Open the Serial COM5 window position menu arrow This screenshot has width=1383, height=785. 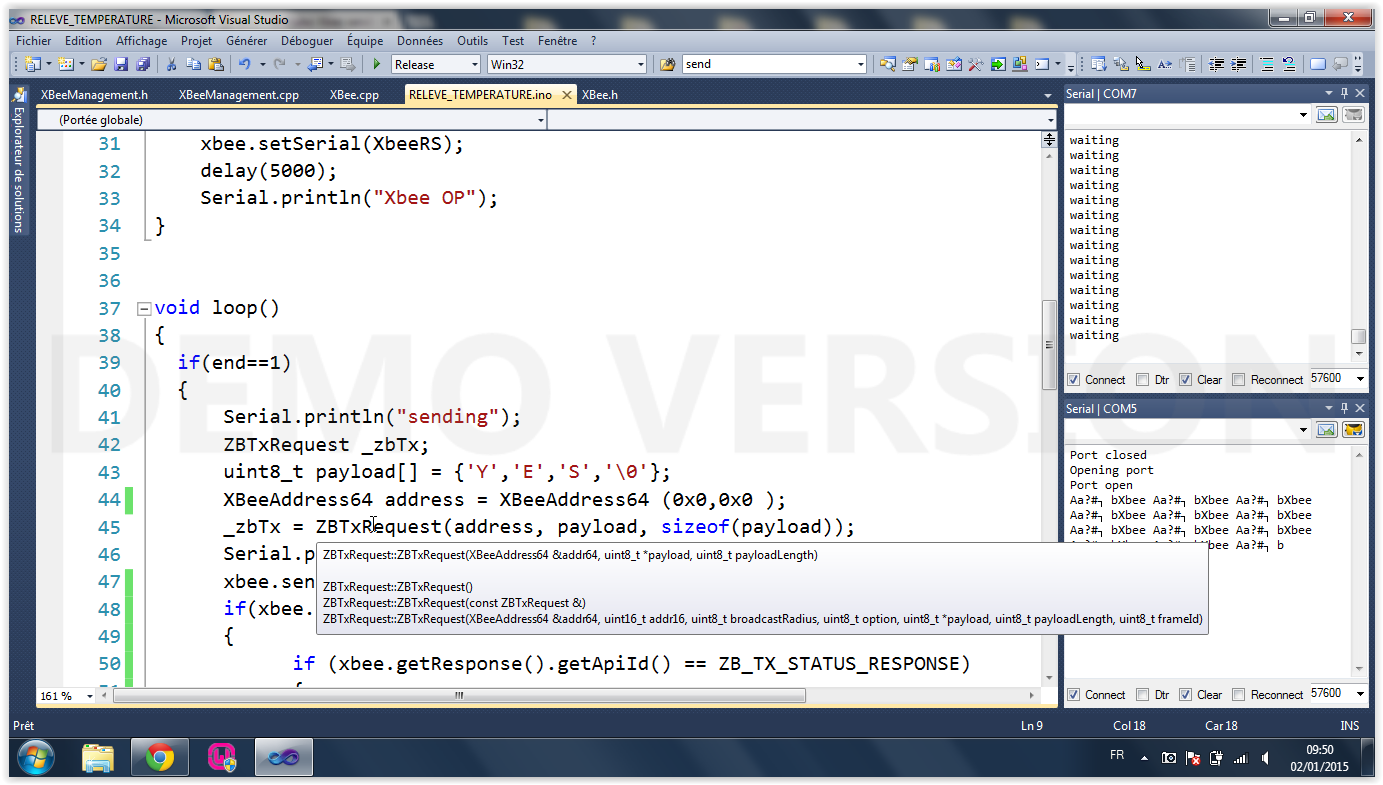pos(1329,409)
